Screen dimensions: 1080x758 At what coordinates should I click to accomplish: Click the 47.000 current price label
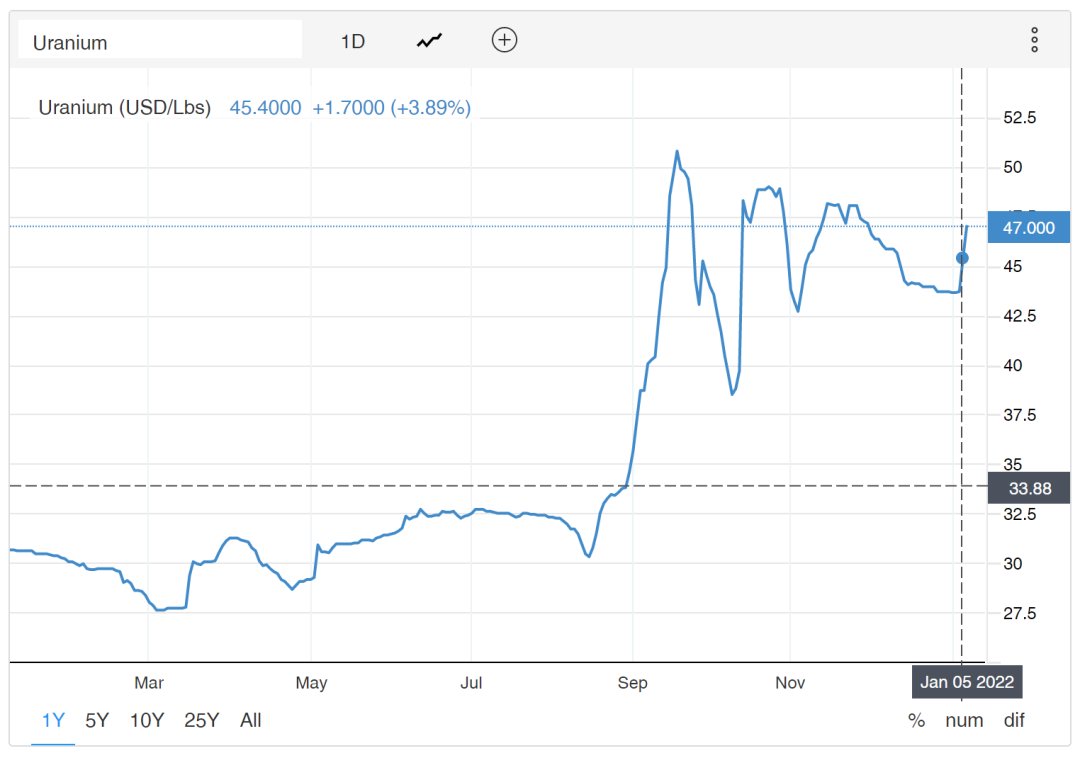tap(1028, 228)
